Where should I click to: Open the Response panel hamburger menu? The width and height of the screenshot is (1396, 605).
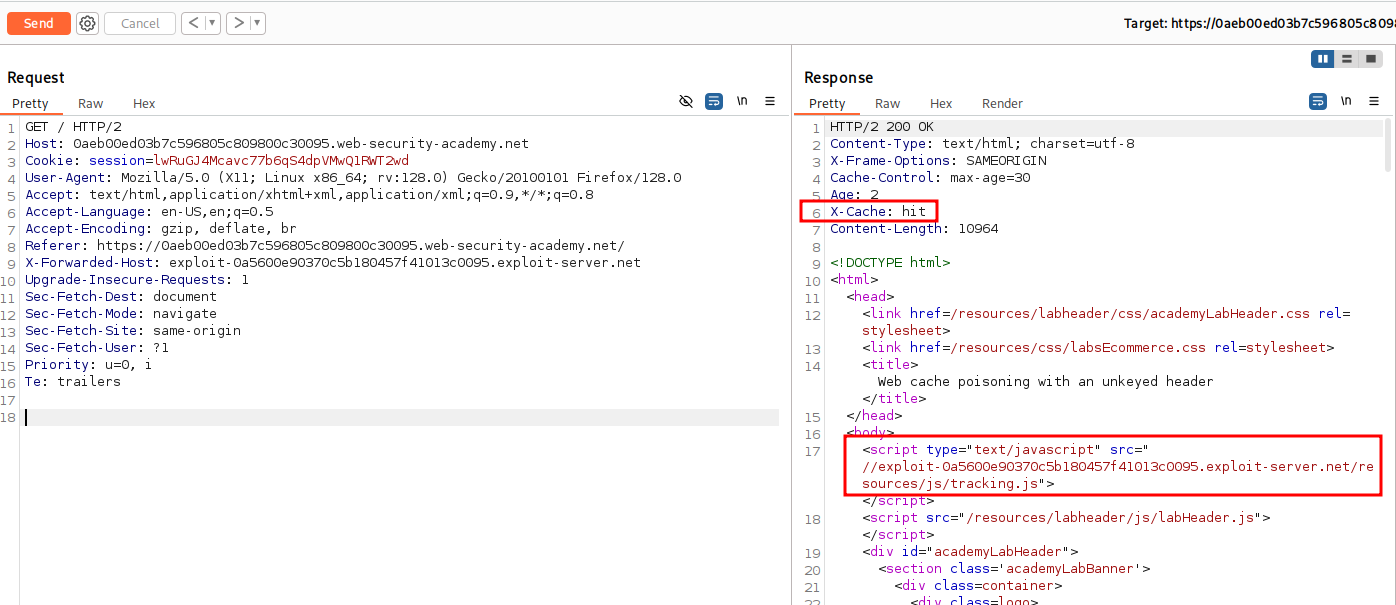(1375, 101)
